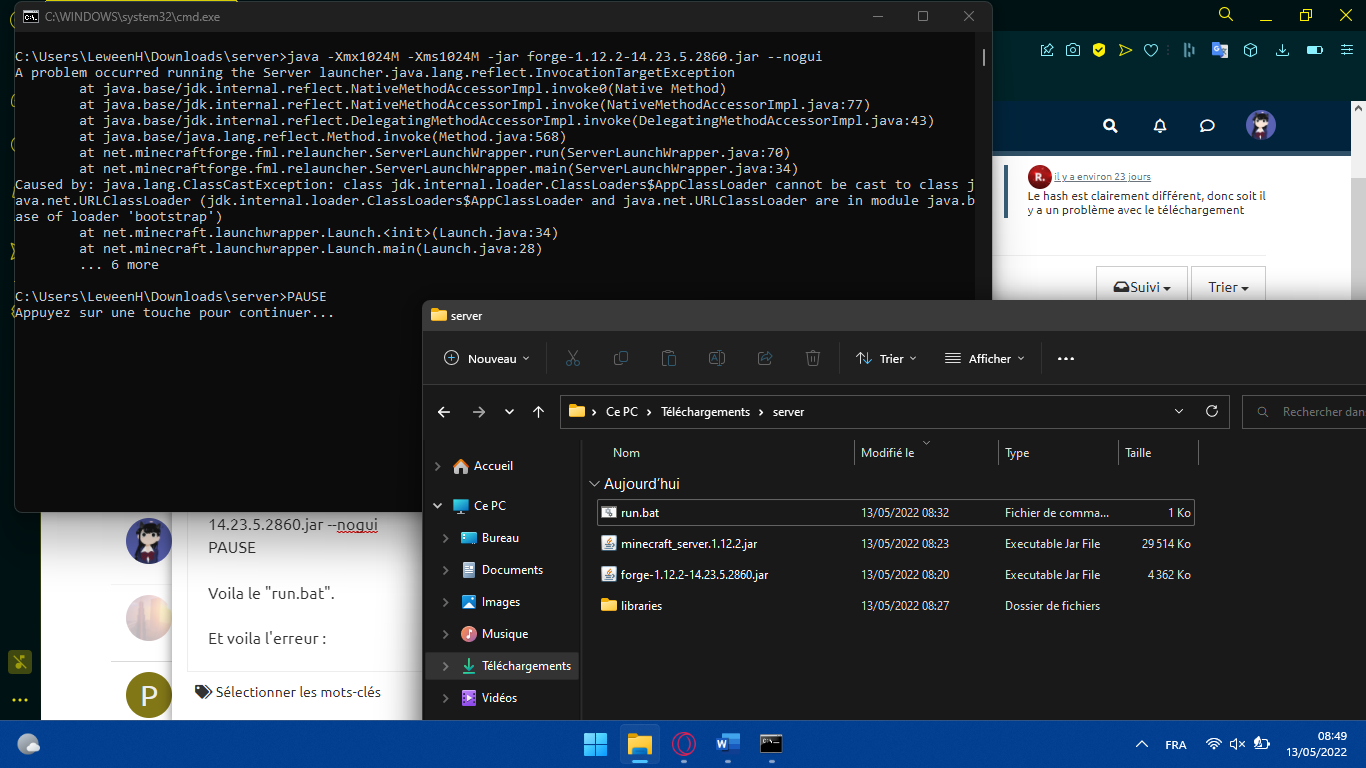
Task: Toggle the Opera battery saver icon
Action: click(x=1315, y=50)
